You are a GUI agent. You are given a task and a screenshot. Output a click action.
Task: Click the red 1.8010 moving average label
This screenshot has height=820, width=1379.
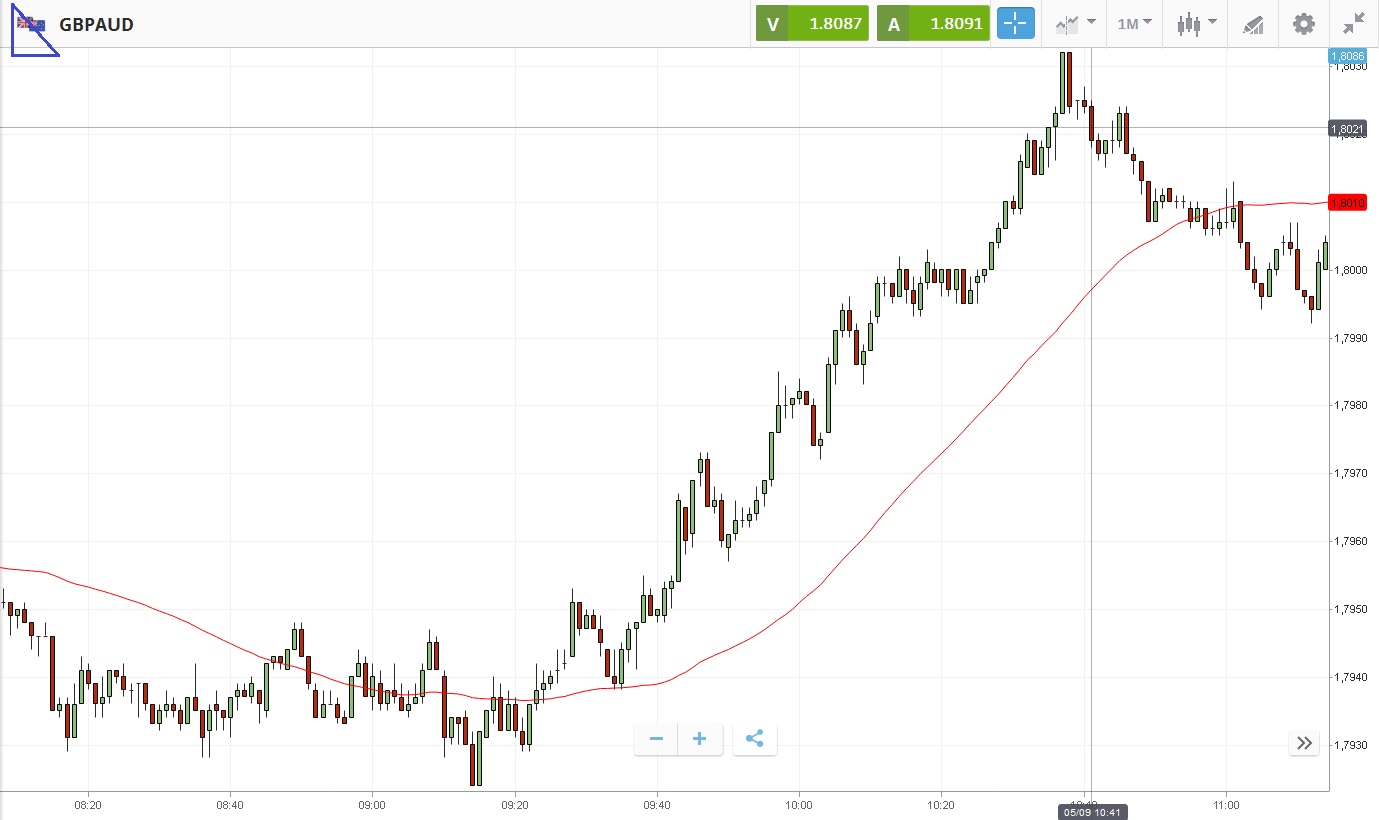pos(1347,203)
